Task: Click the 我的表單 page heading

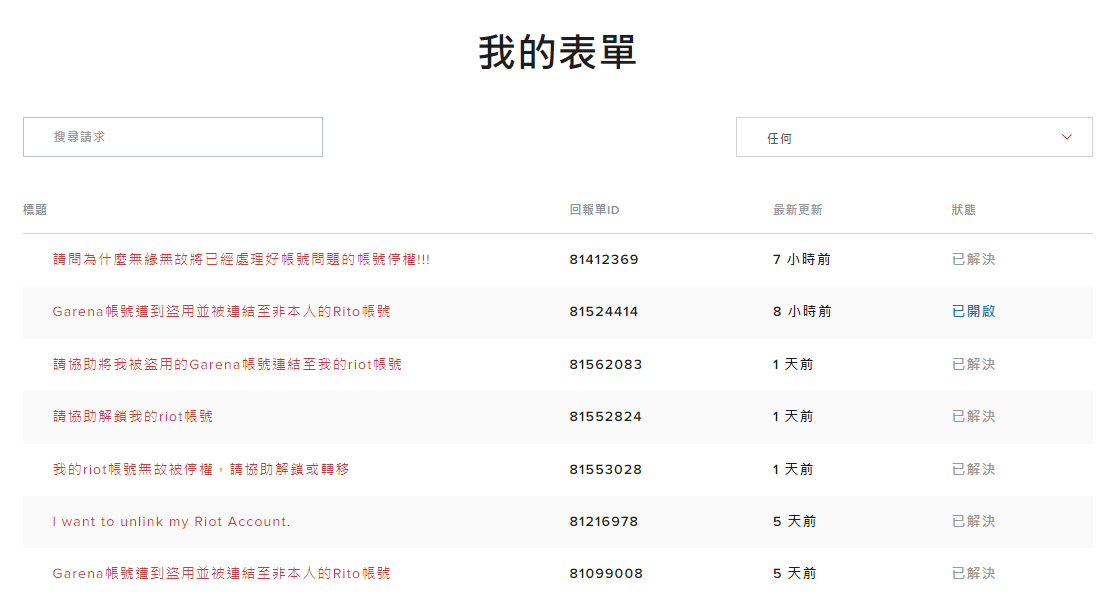Action: point(557,52)
